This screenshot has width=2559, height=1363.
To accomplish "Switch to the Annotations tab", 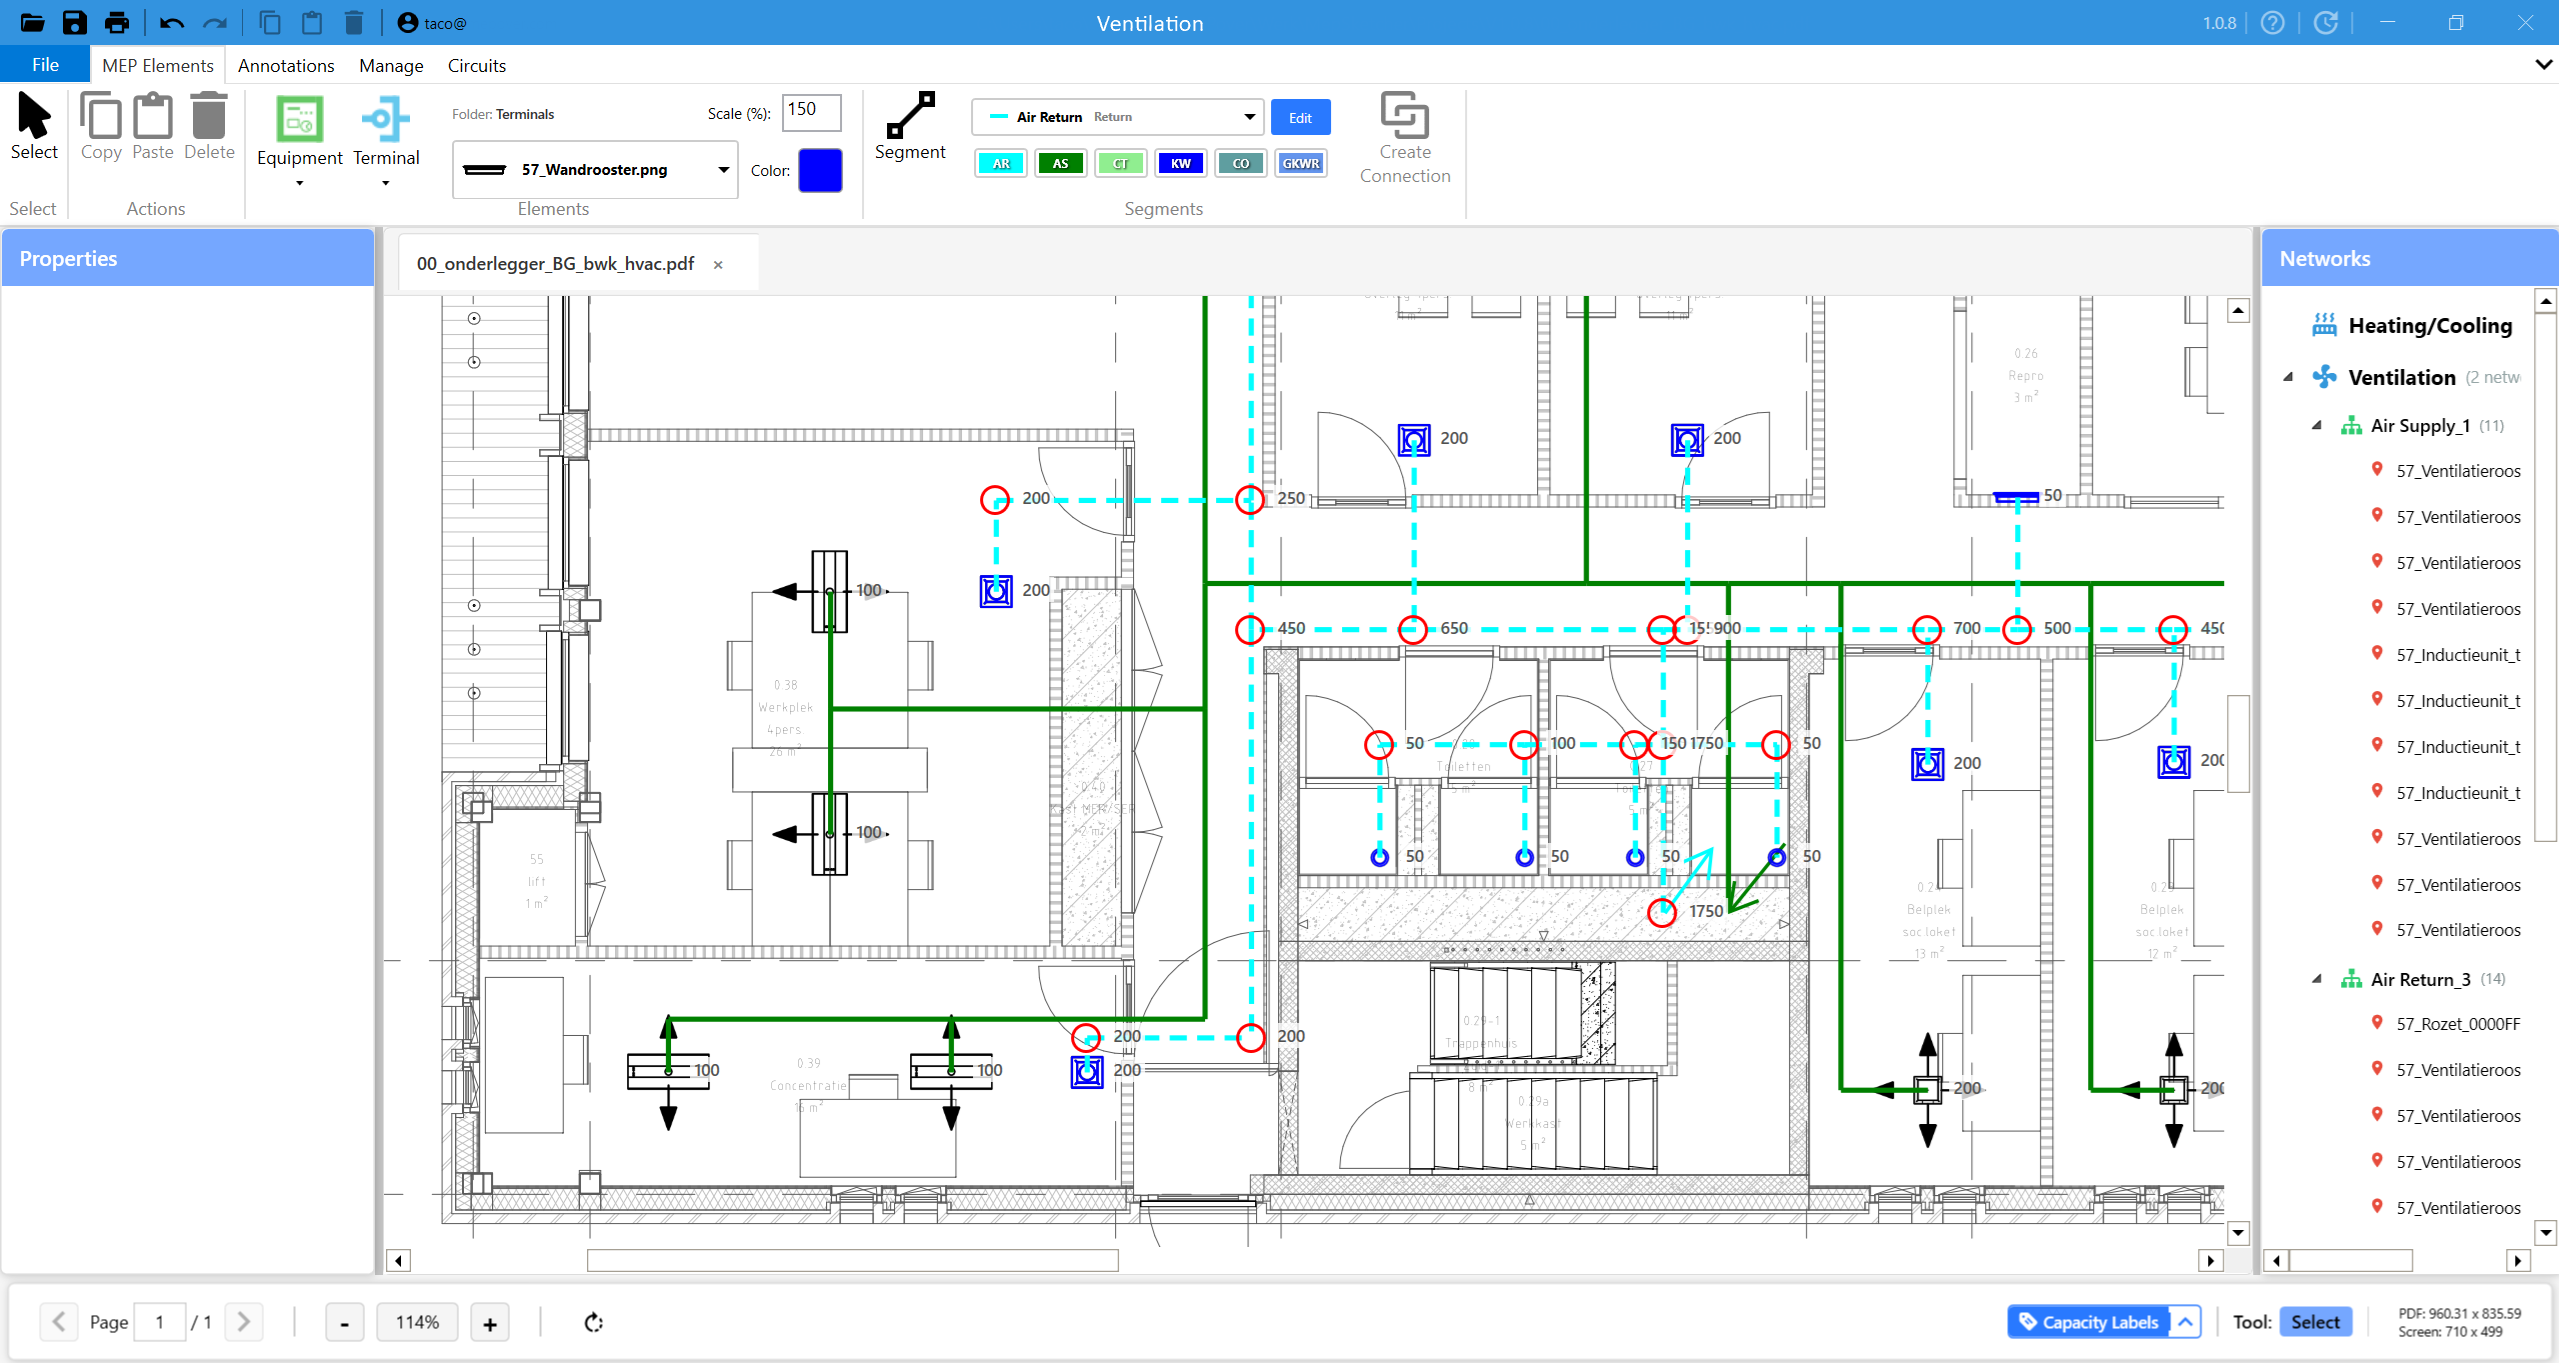I will tap(286, 65).
